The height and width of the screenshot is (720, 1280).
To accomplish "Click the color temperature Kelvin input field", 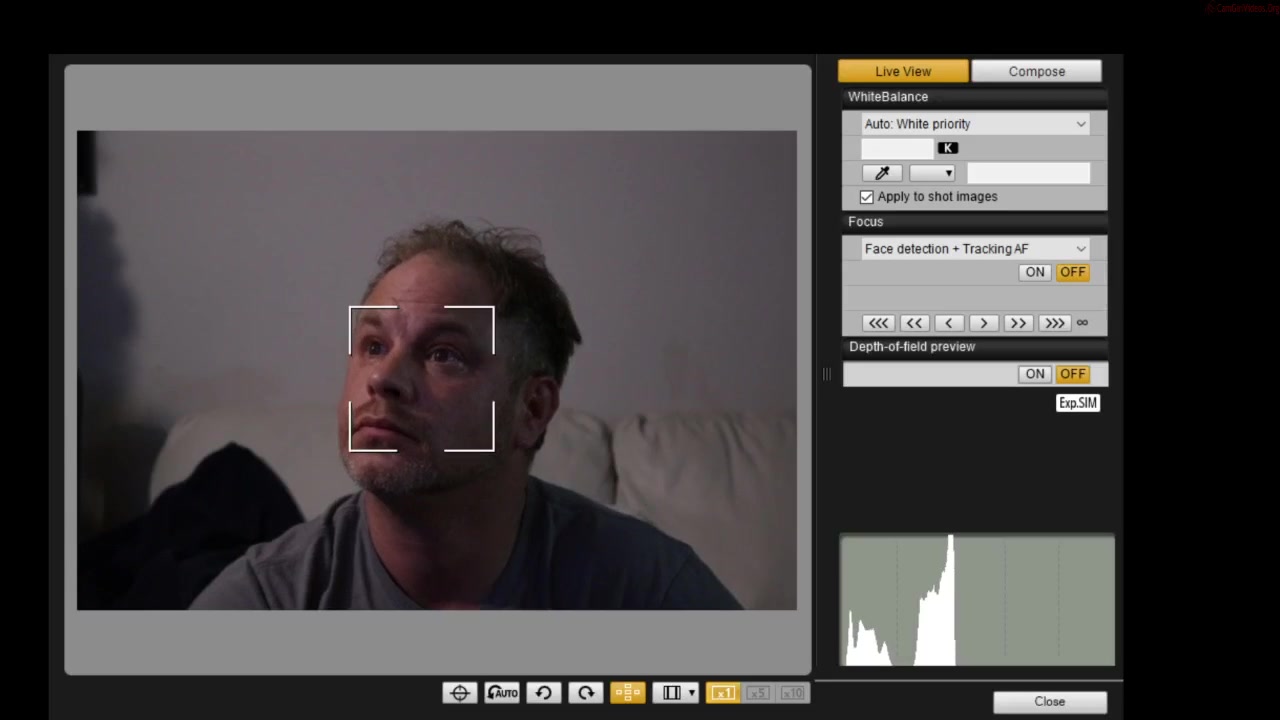I will click(897, 148).
